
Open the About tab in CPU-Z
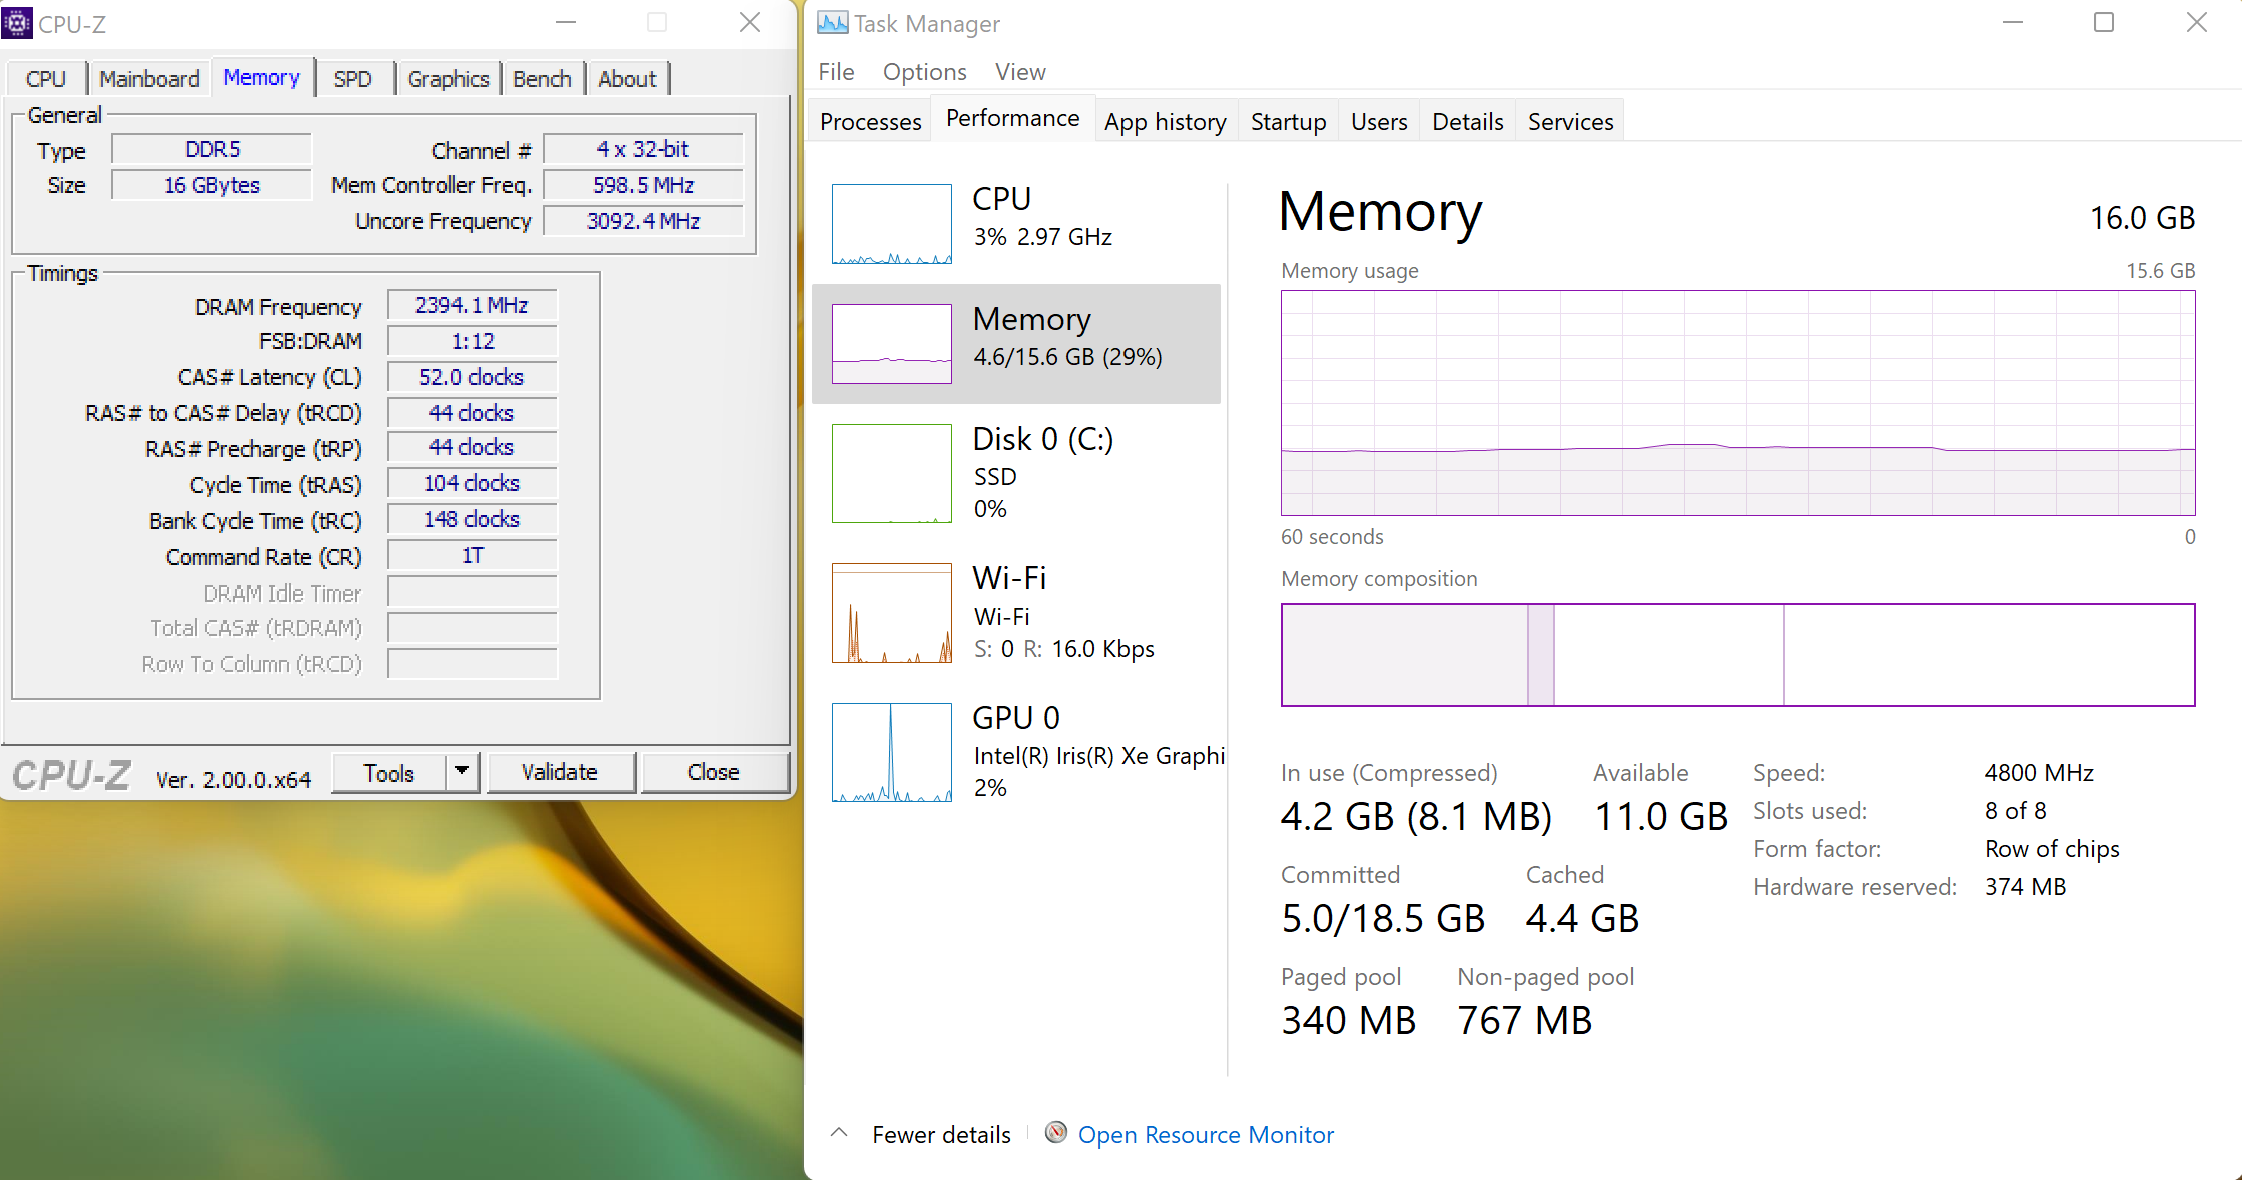[x=627, y=79]
